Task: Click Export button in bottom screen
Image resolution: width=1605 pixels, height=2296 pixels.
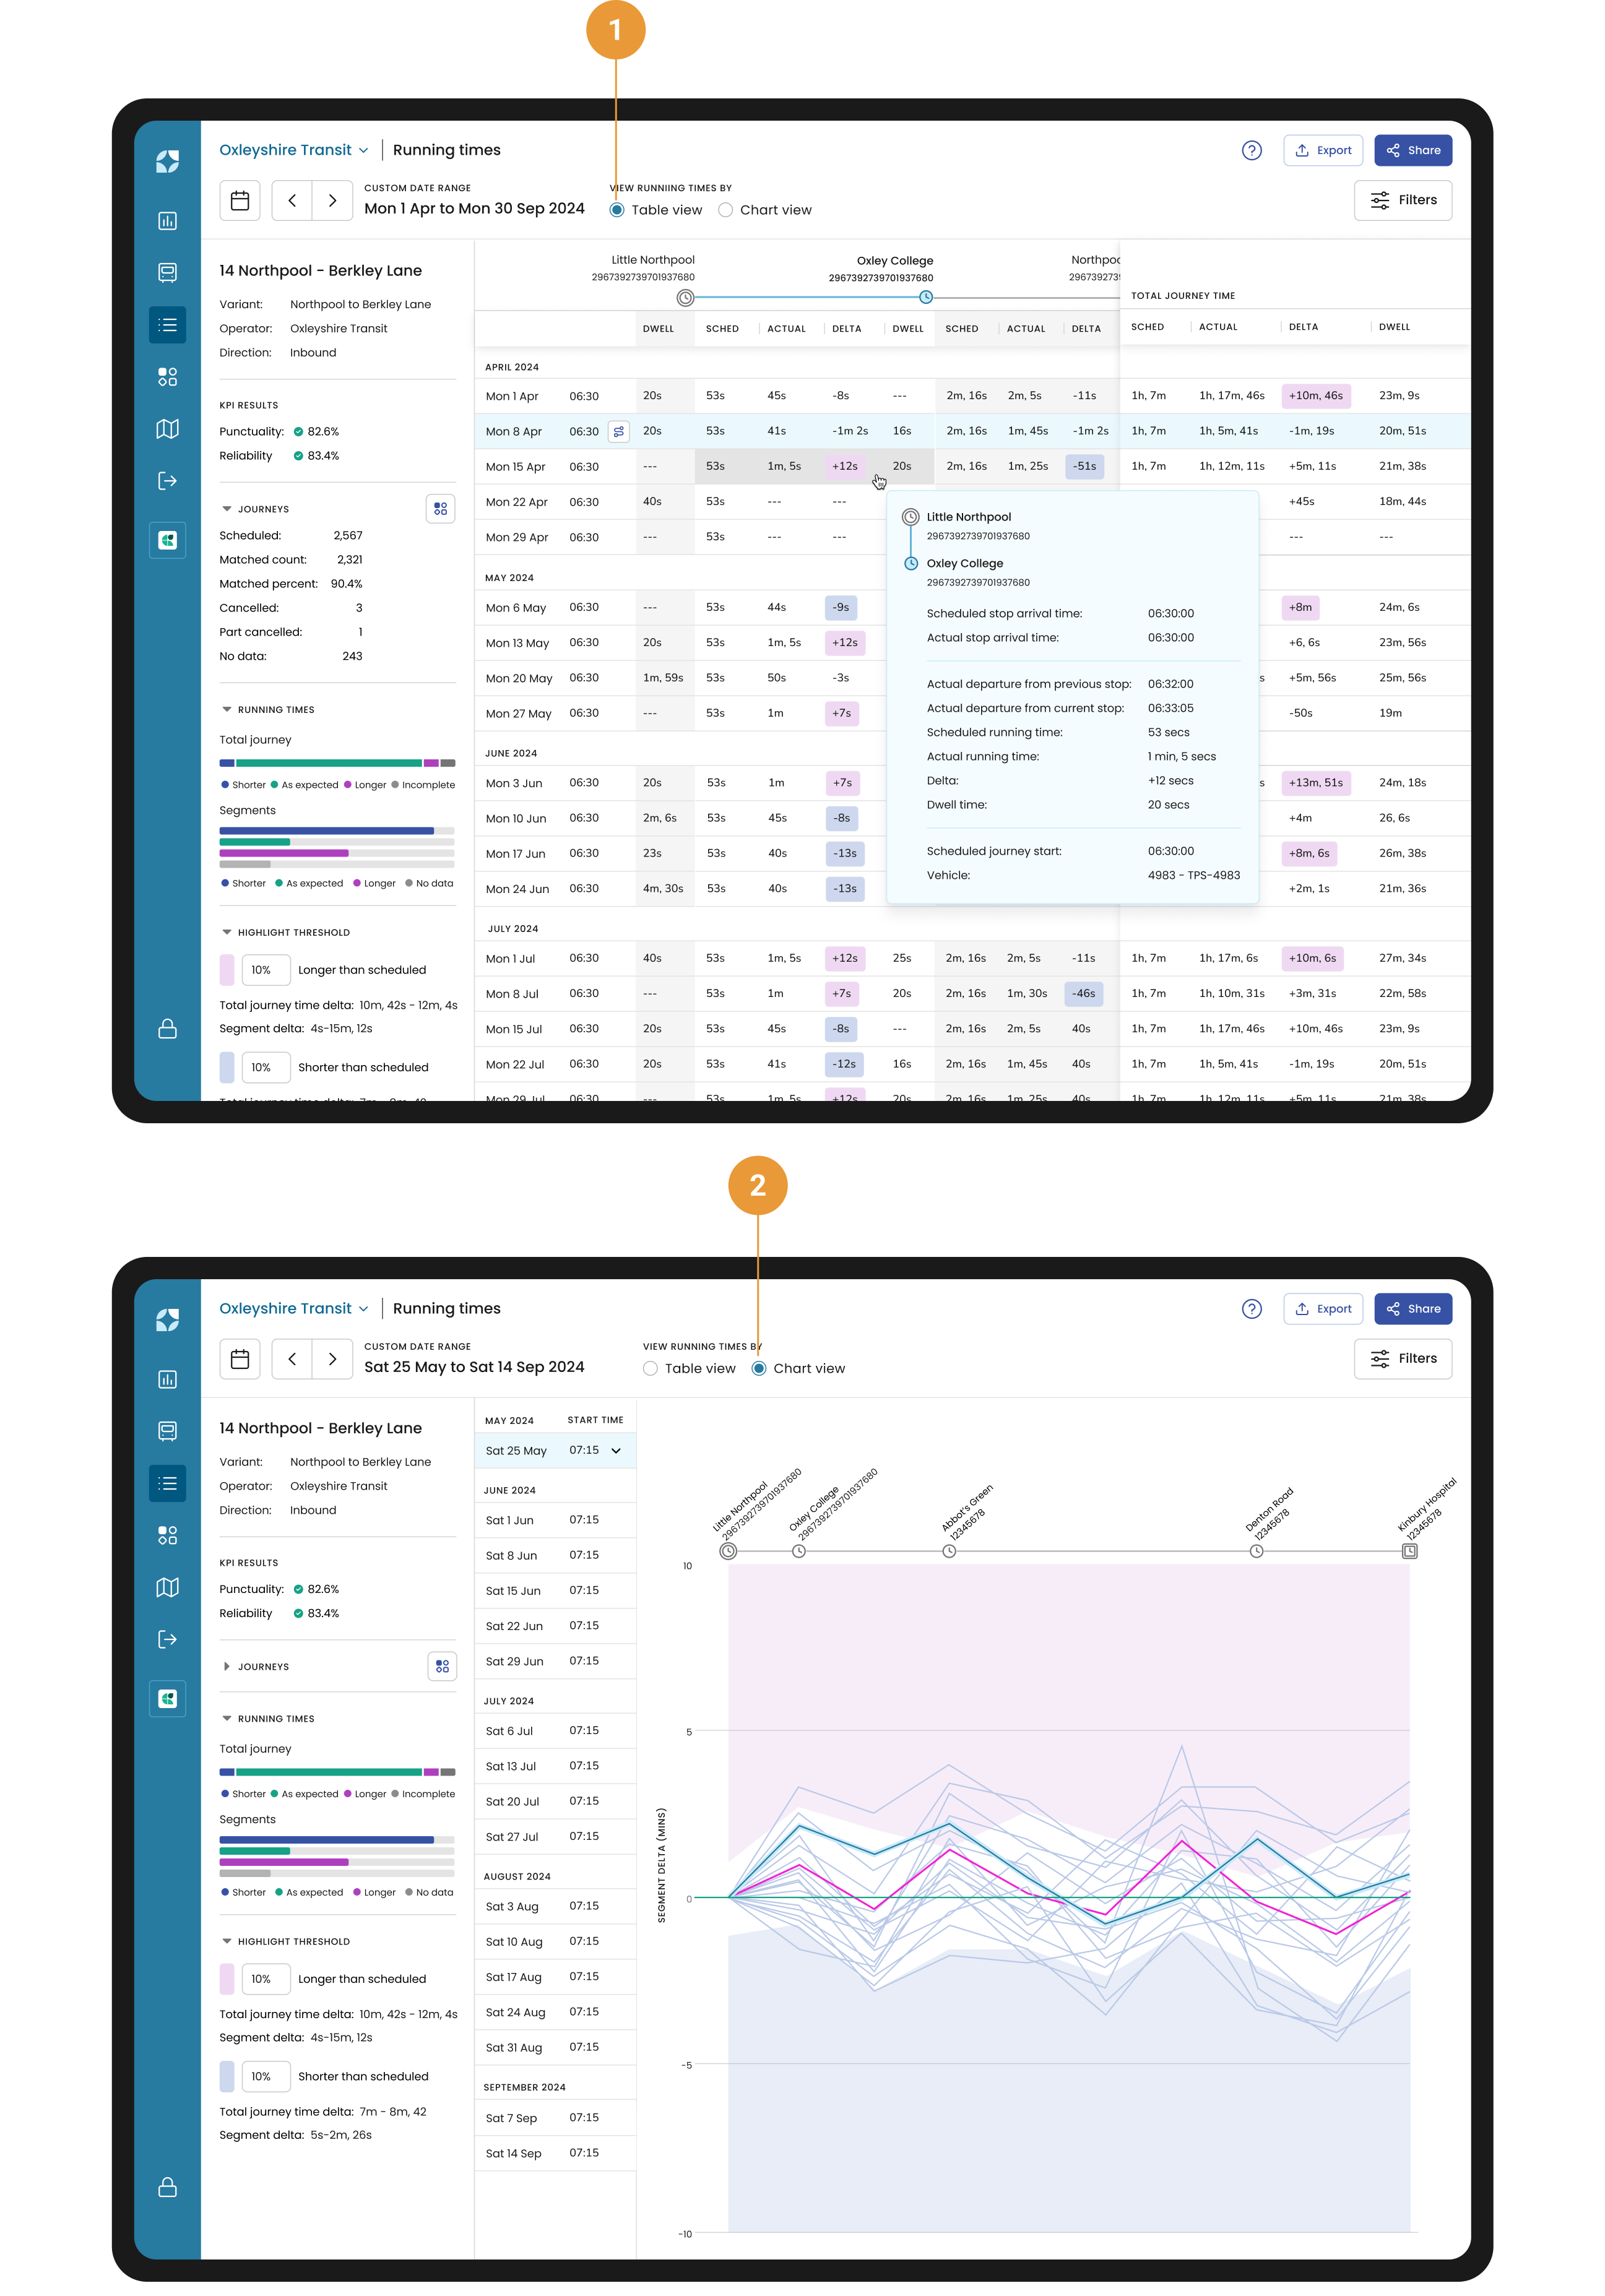Action: click(x=1323, y=1309)
